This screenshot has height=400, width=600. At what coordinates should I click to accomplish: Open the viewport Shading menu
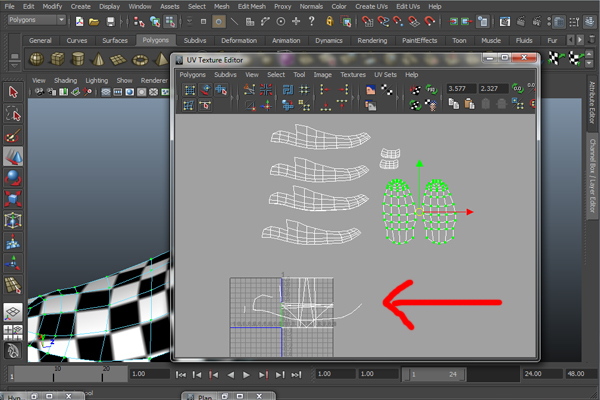tap(65, 80)
